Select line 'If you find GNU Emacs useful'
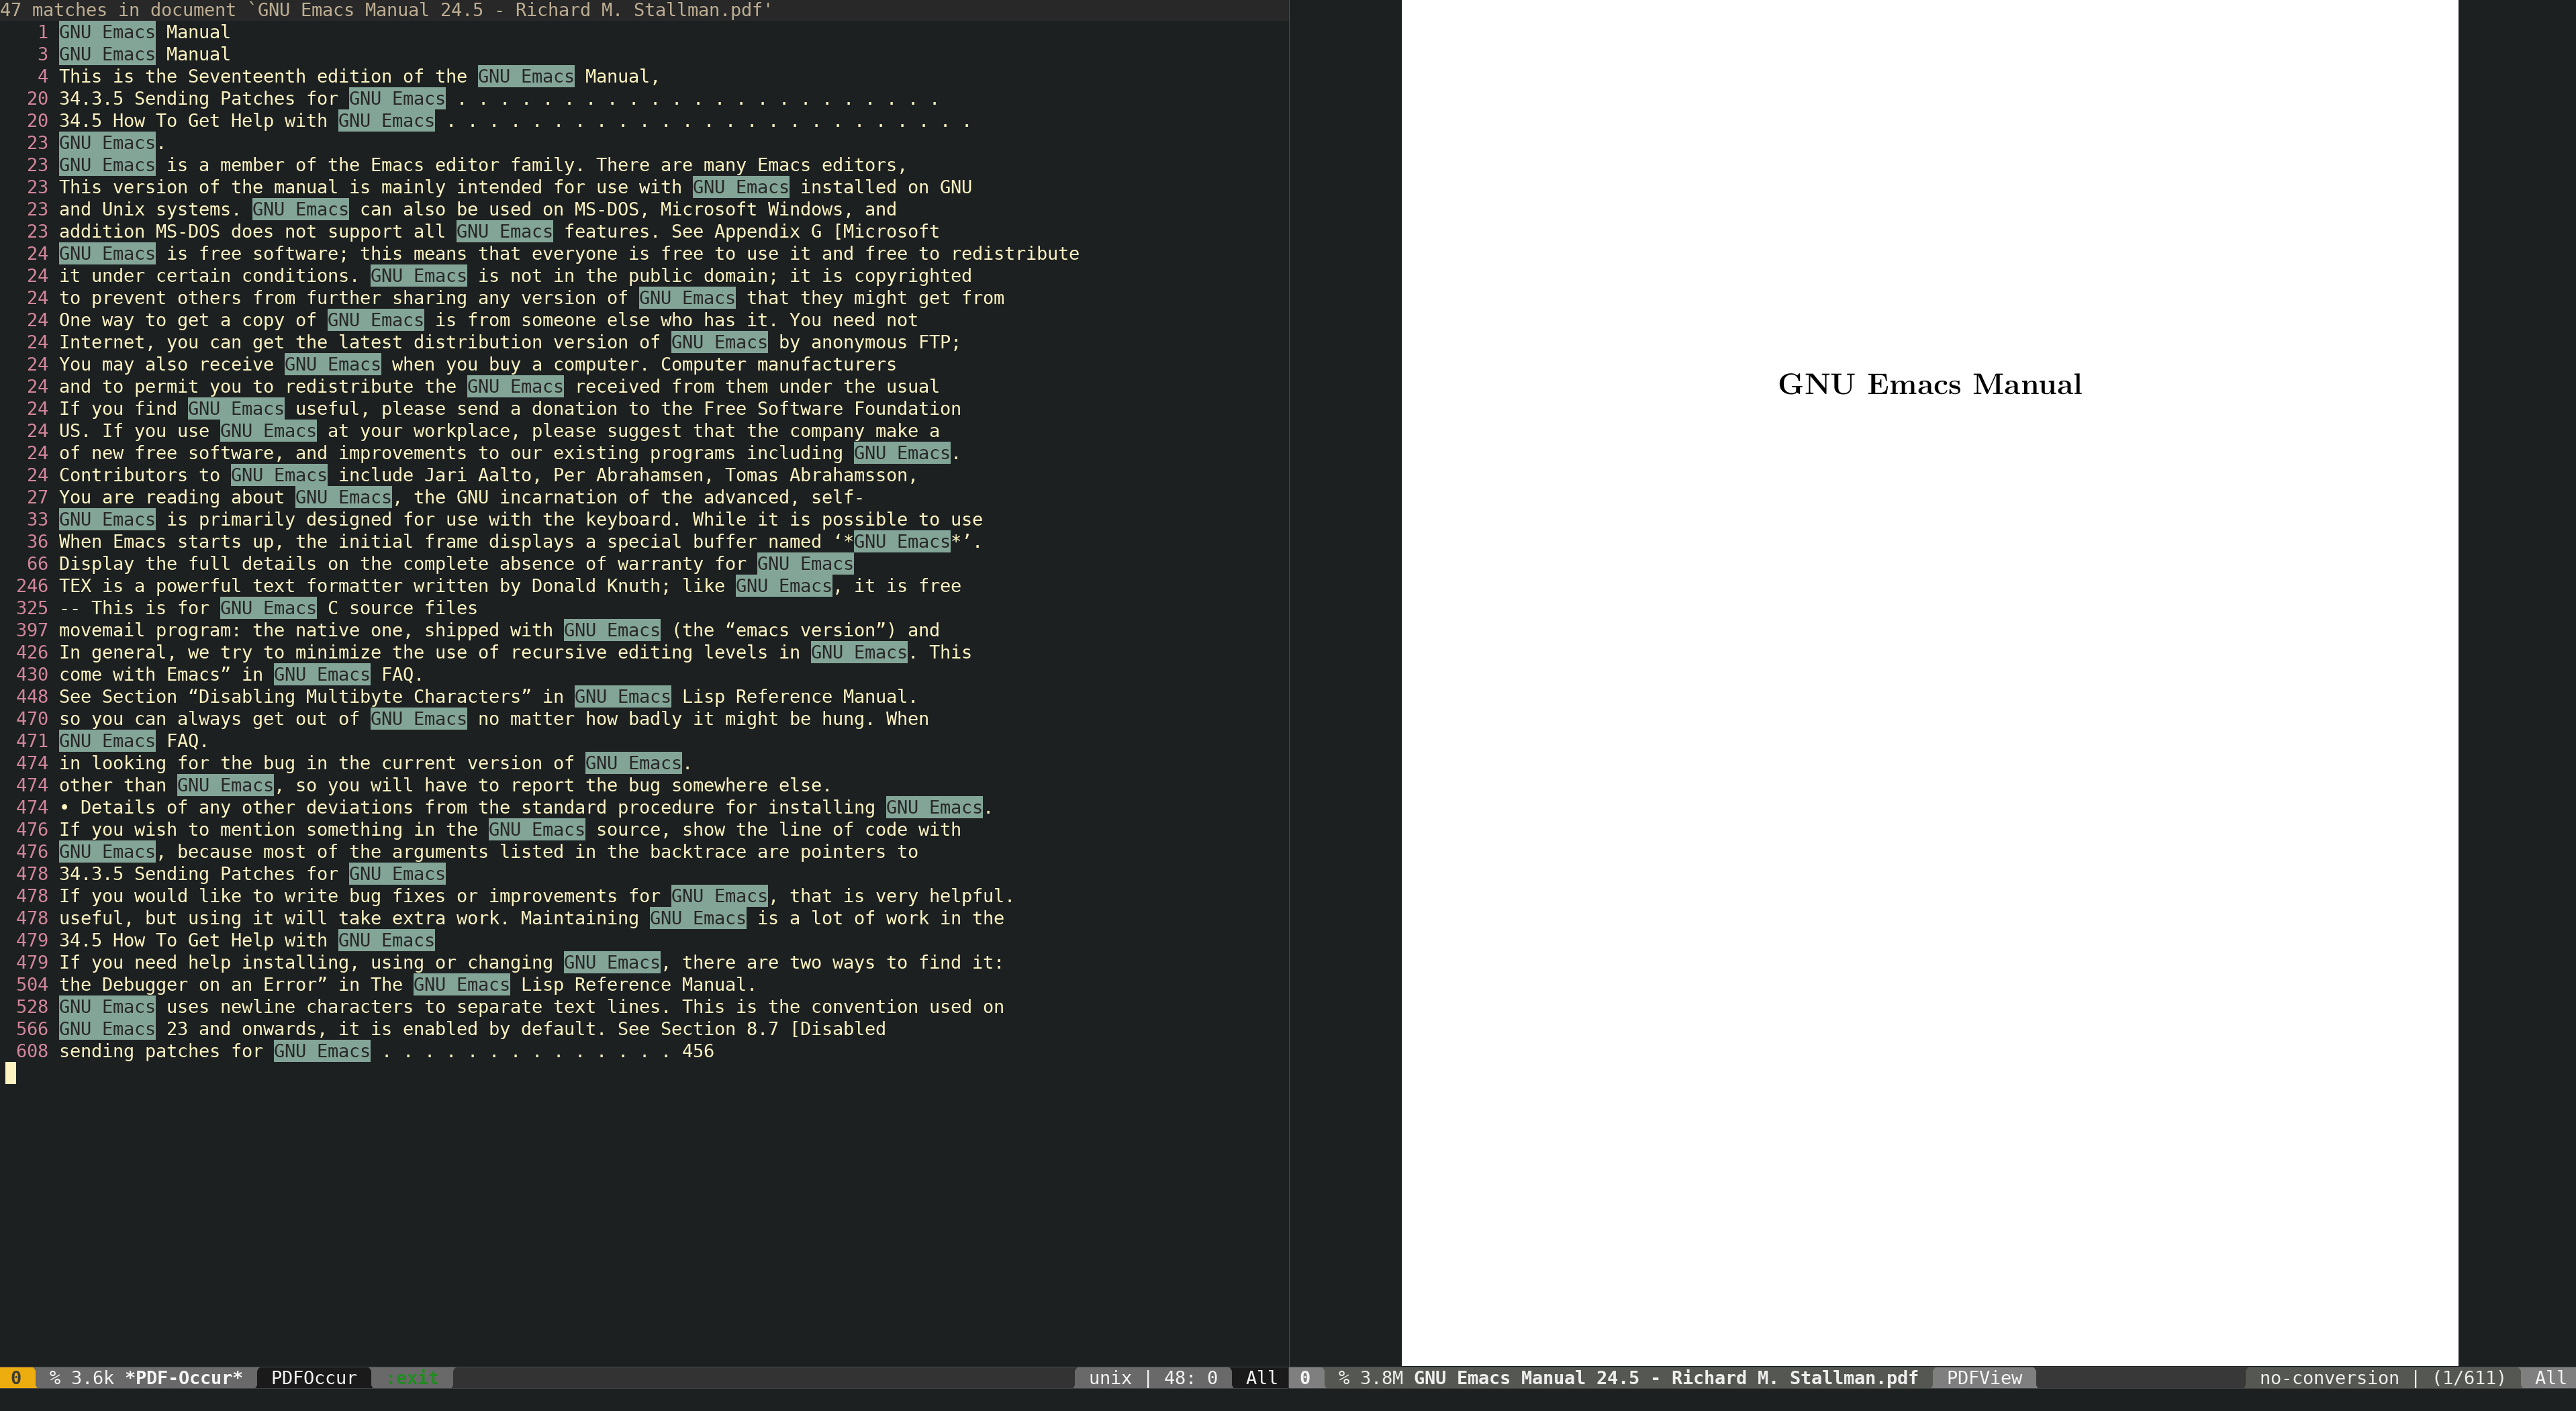The width and height of the screenshot is (2576, 1411). [510, 408]
